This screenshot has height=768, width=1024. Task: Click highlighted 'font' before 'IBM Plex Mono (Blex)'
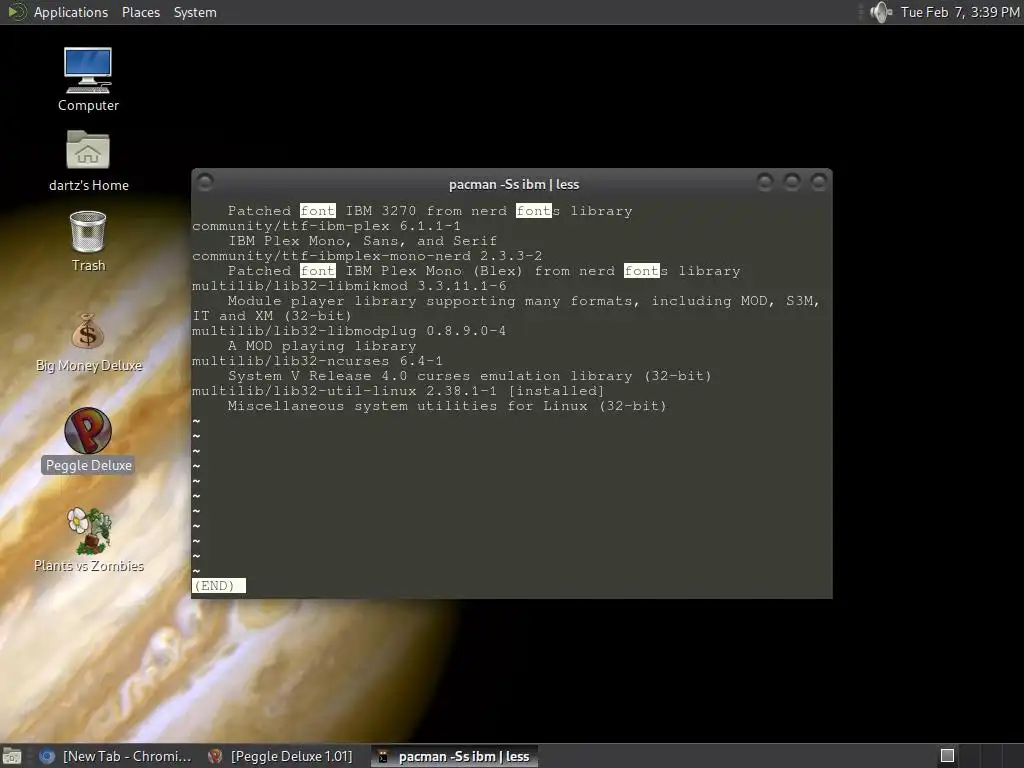(317, 271)
